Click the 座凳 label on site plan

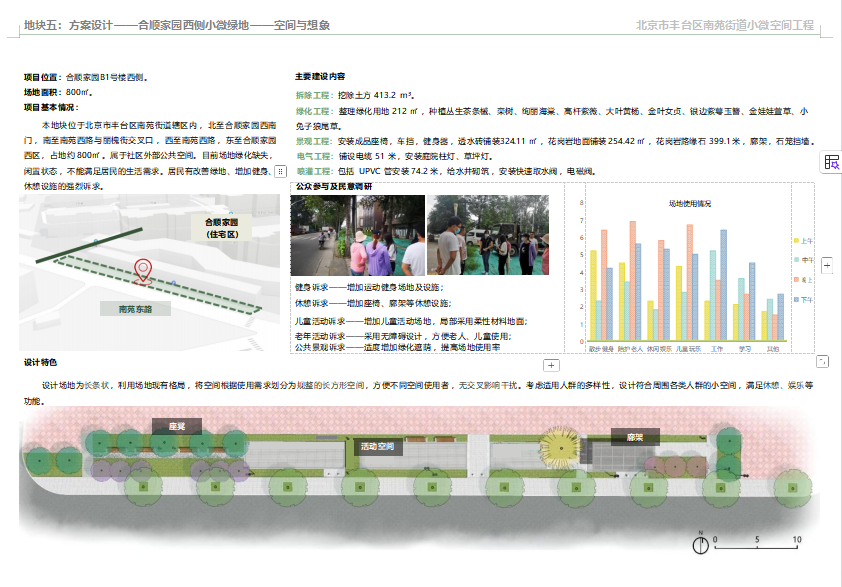click(x=176, y=426)
